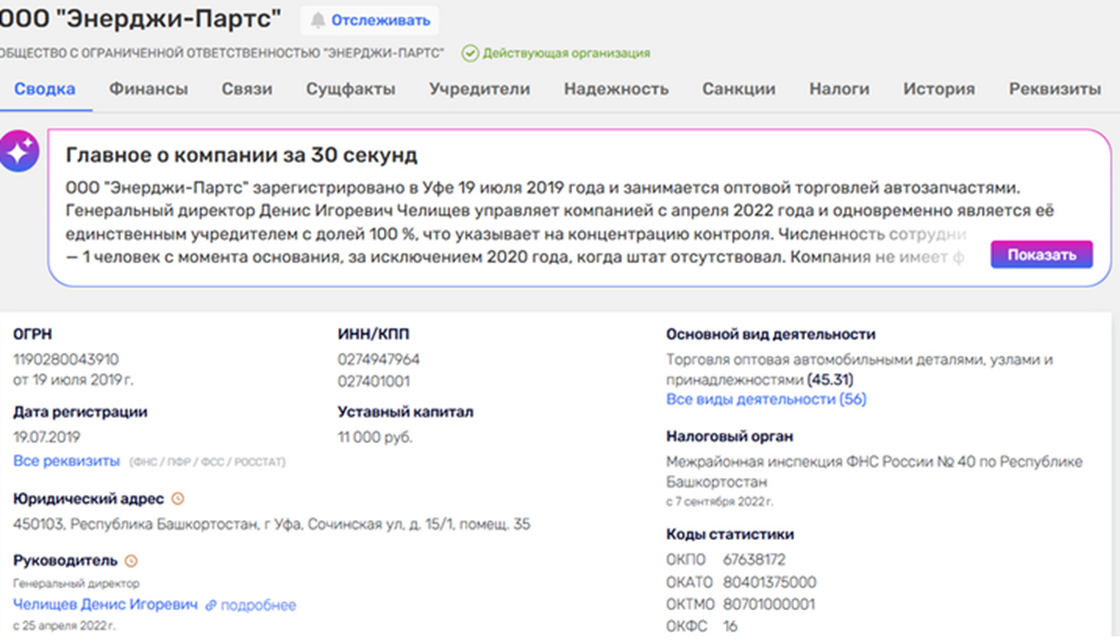
Task: Open the Финансы tab
Action: (x=148, y=89)
